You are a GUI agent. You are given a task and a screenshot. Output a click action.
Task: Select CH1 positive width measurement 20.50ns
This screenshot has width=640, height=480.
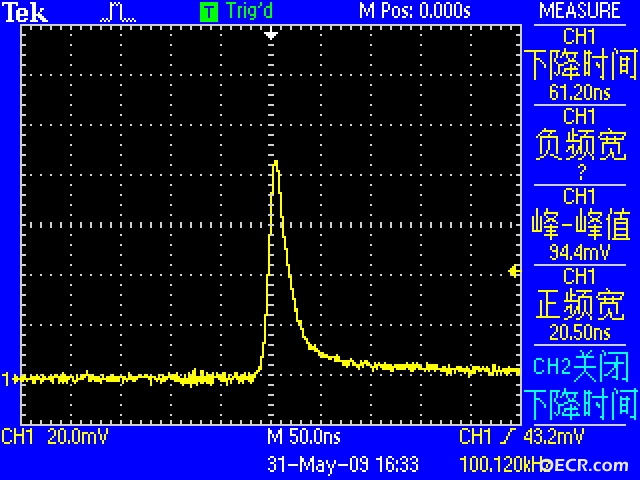click(580, 305)
